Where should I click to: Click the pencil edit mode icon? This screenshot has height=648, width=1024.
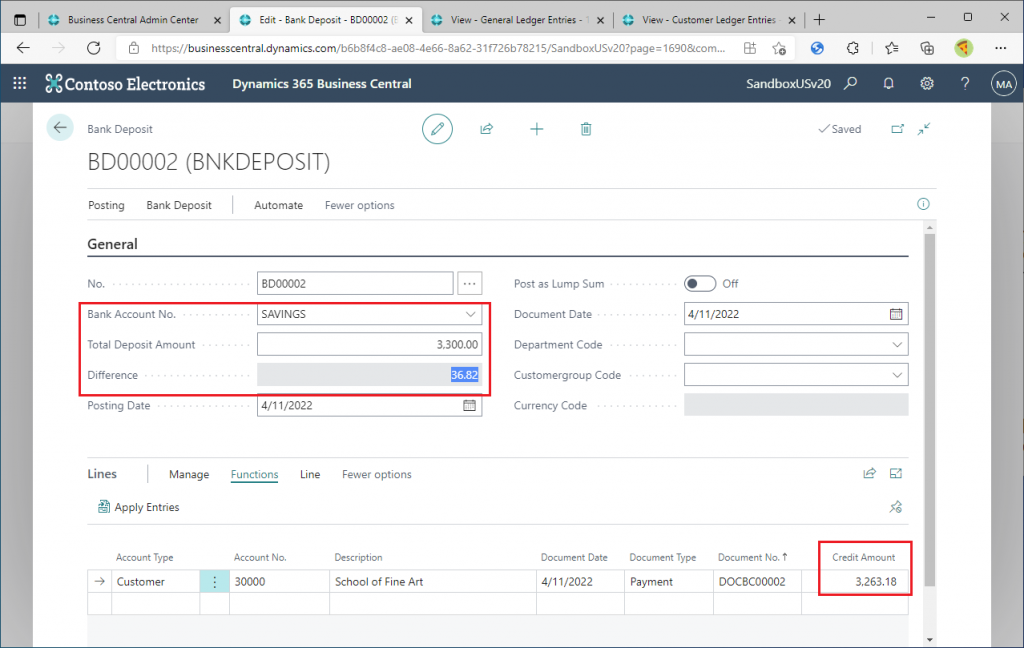click(437, 129)
